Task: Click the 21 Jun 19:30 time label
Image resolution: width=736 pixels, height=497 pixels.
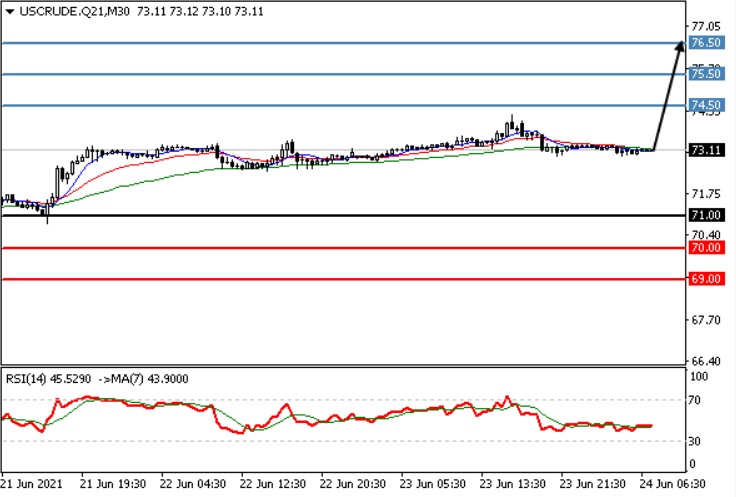Action: 113,484
